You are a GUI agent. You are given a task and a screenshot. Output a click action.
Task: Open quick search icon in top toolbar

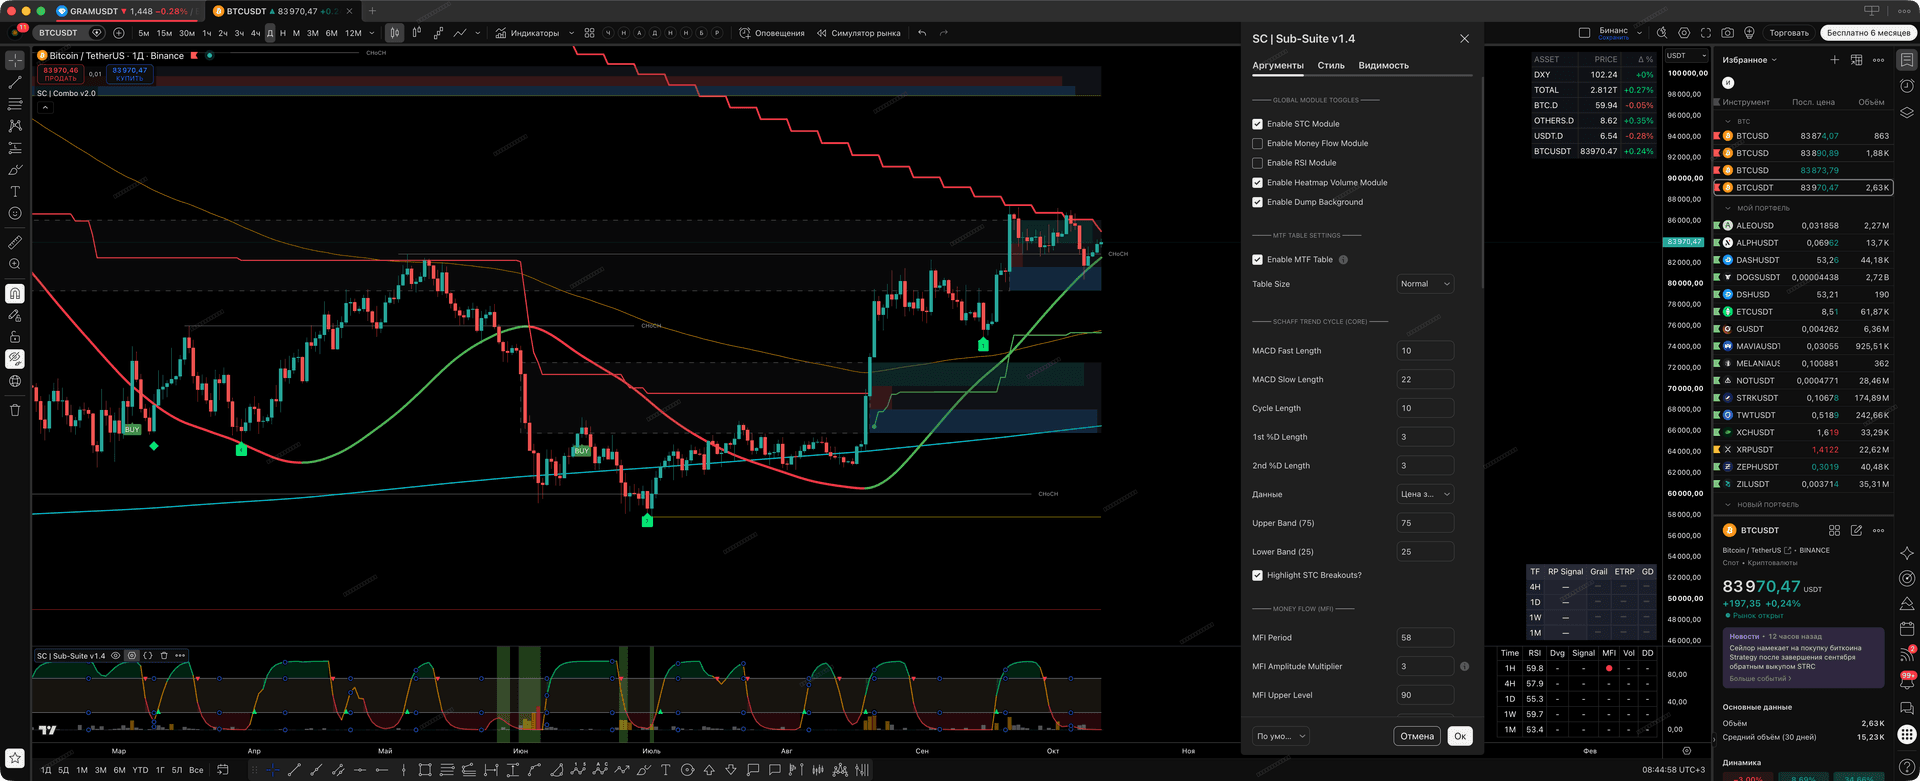pos(1662,33)
